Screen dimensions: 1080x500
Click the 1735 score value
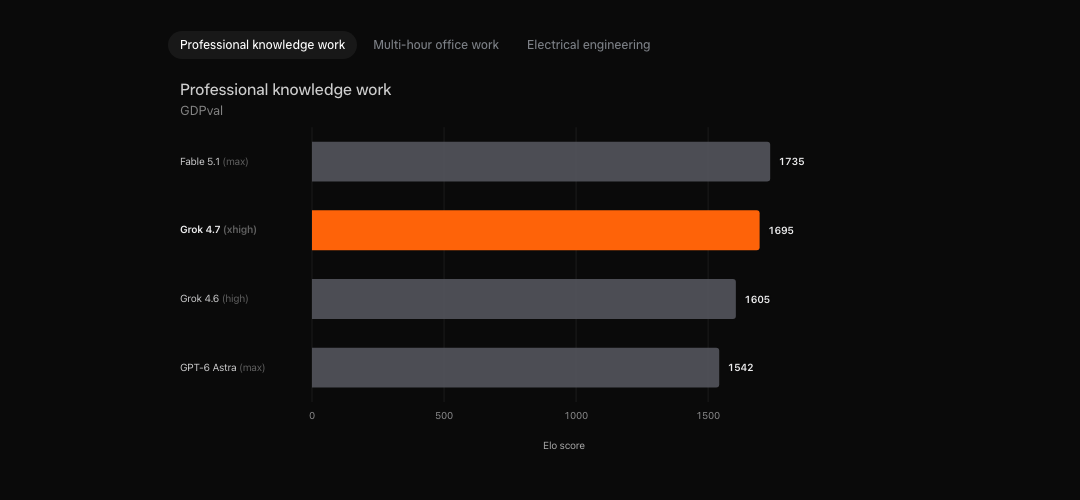(792, 162)
